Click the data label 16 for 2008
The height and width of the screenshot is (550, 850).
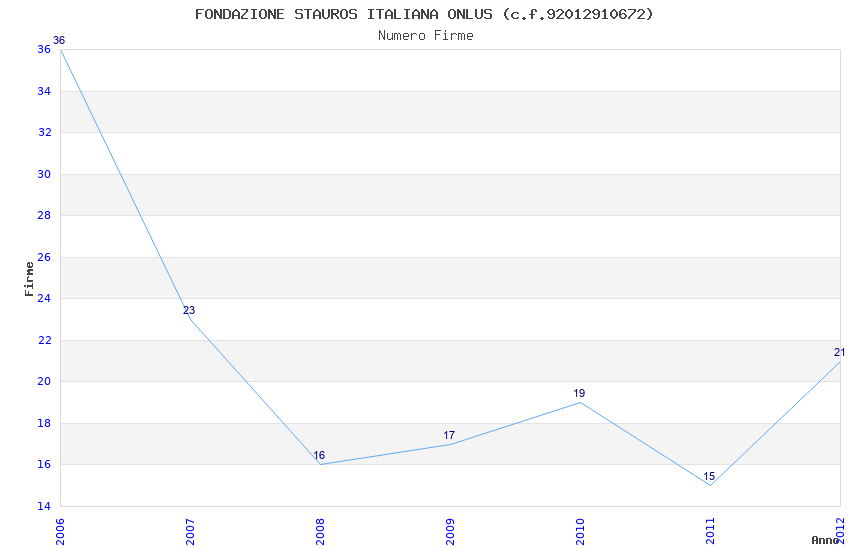pos(319,455)
